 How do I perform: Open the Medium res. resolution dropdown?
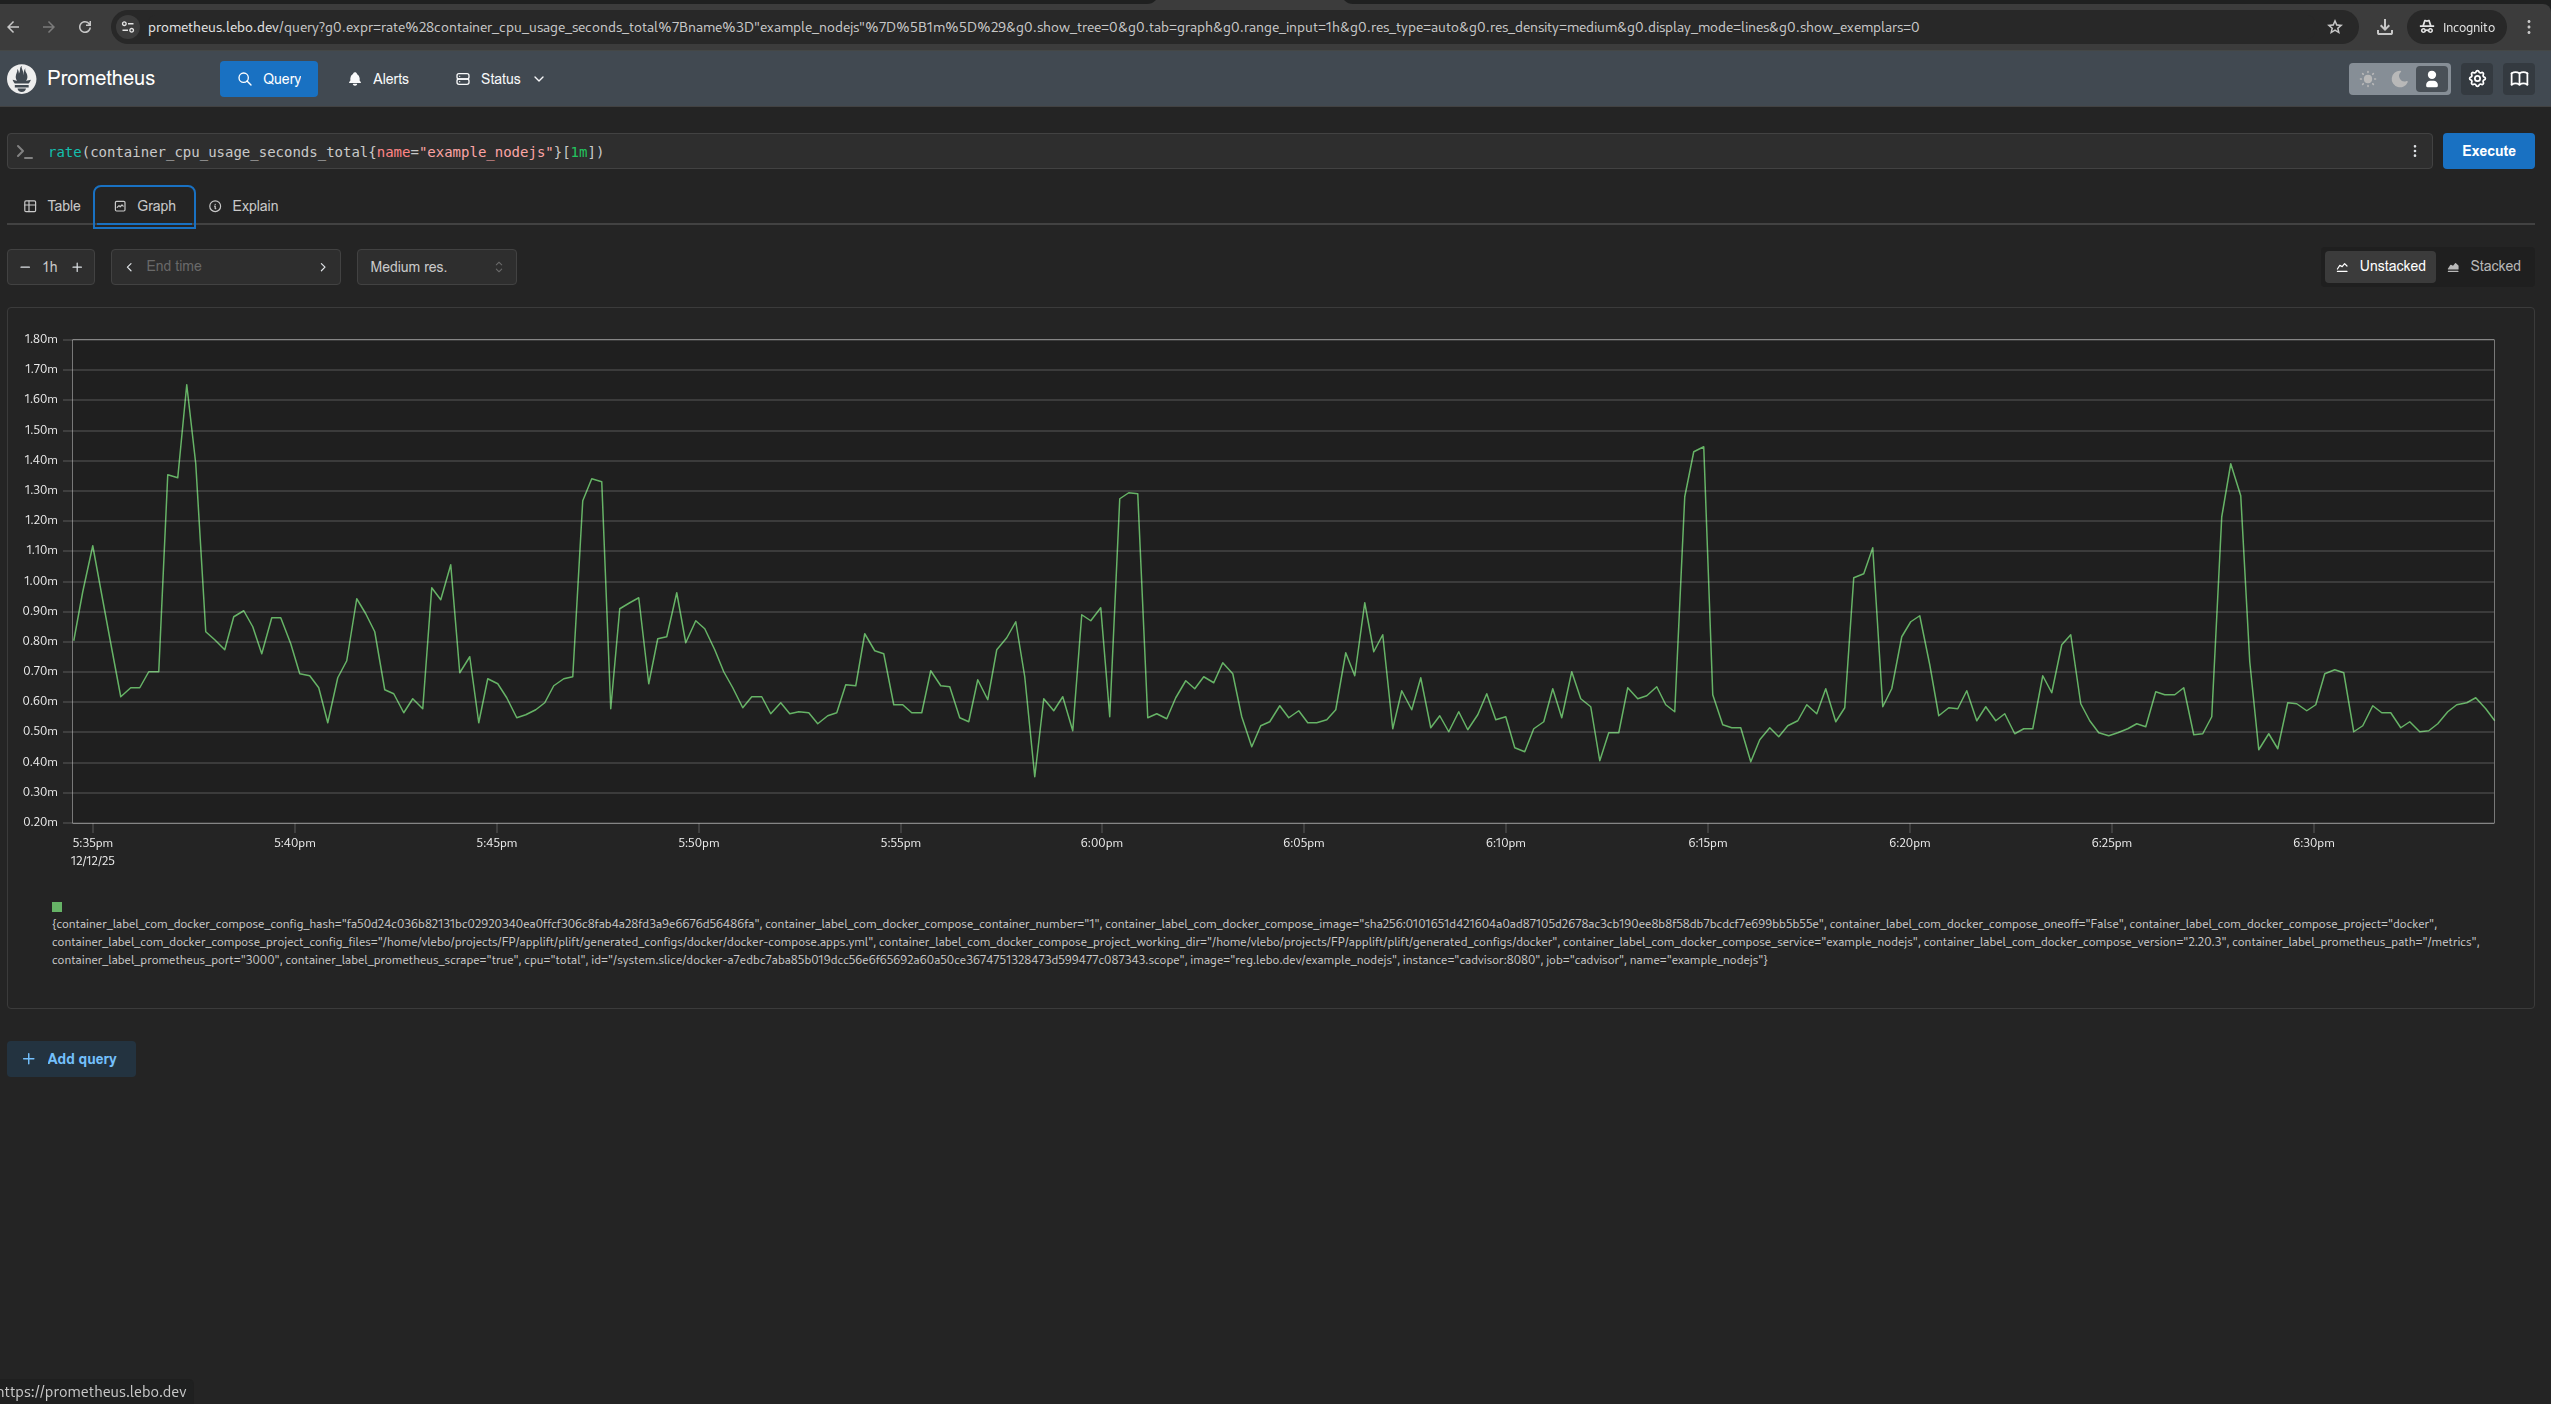click(436, 266)
